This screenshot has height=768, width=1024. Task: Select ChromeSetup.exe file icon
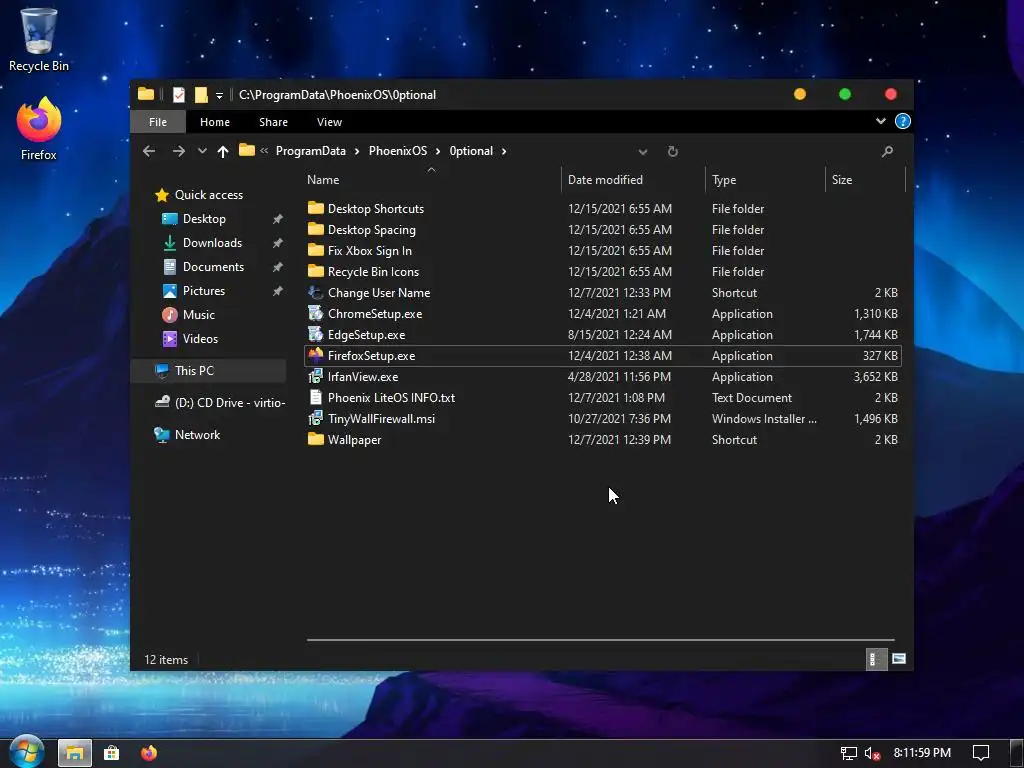click(x=315, y=313)
